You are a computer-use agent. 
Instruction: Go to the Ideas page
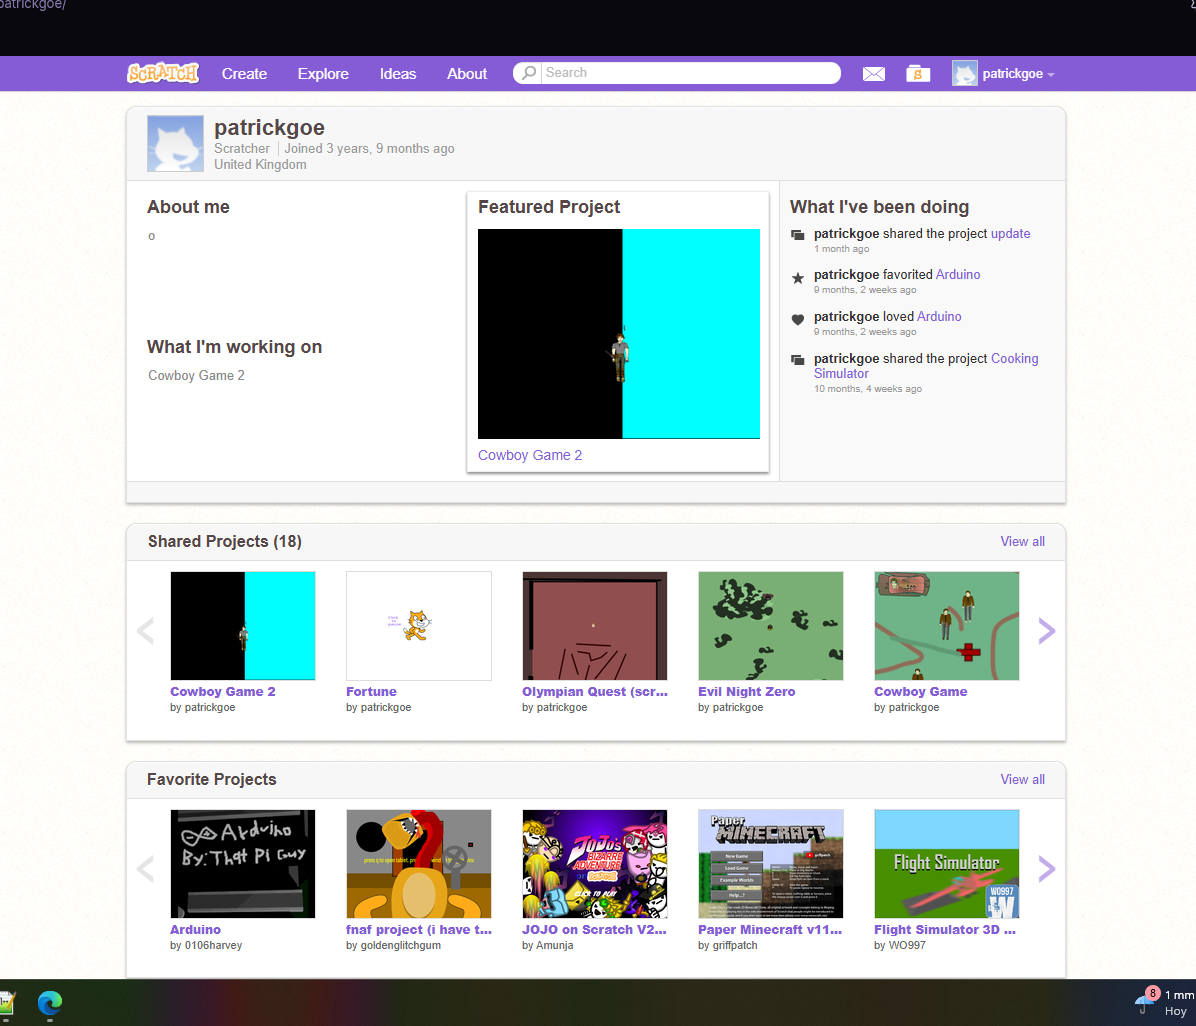click(x=398, y=74)
